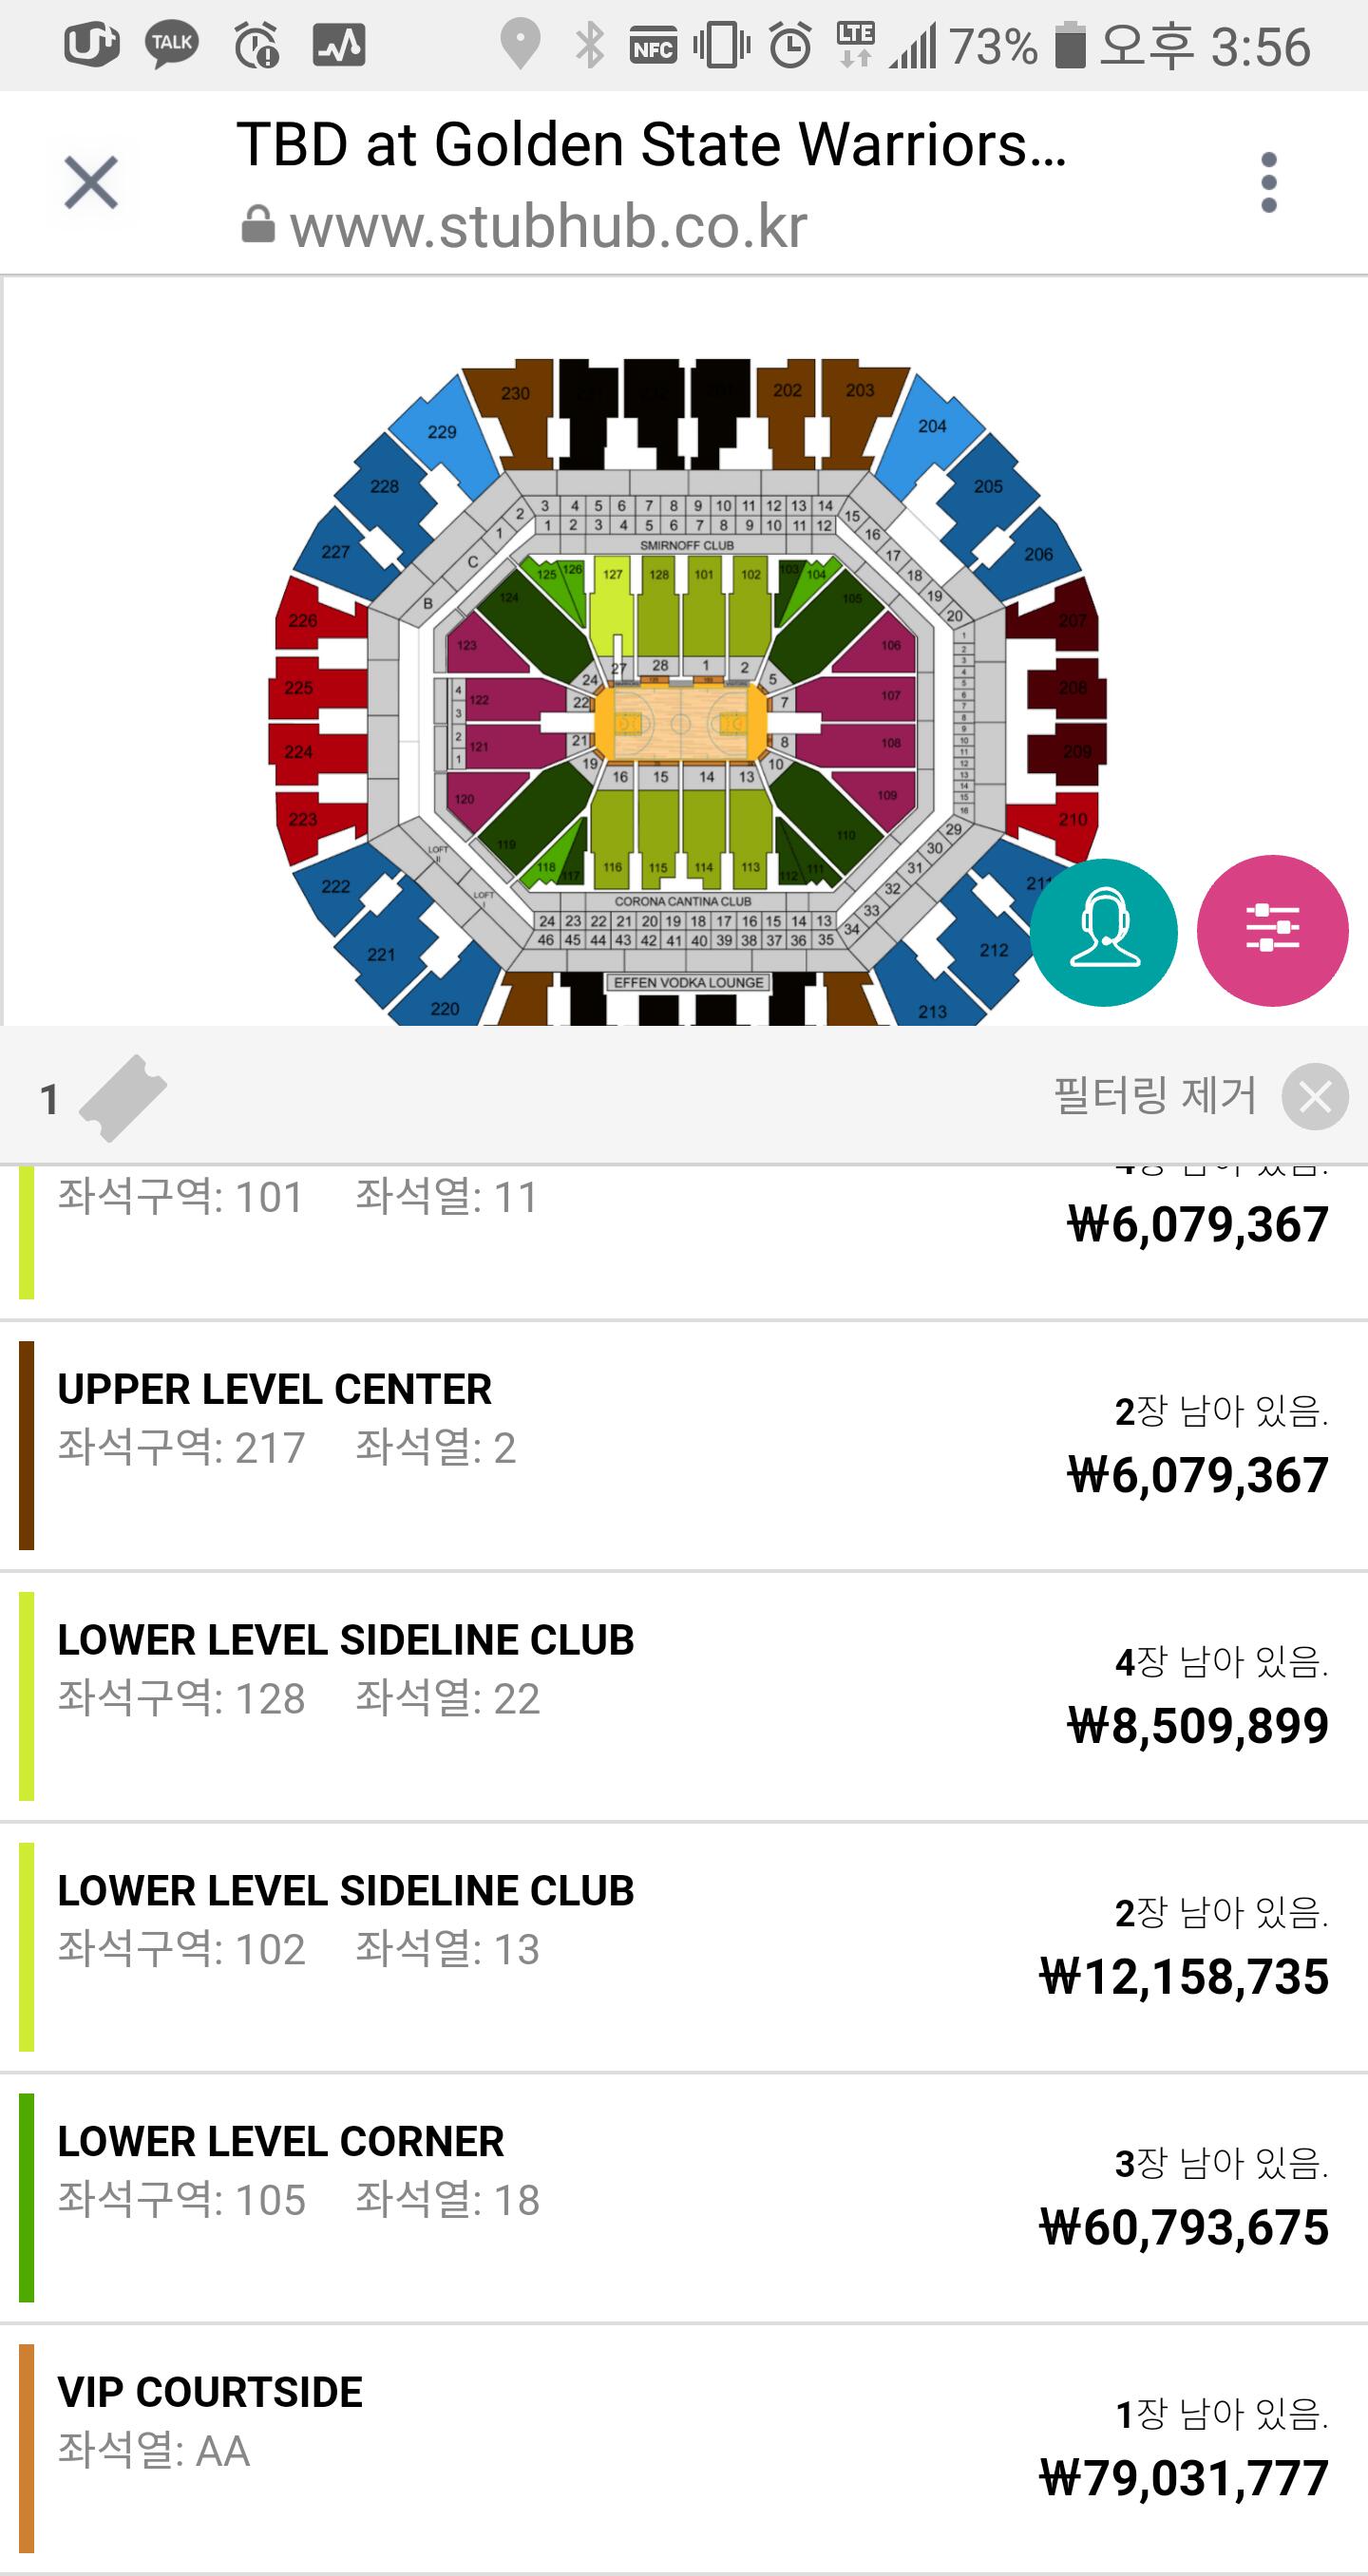Click the 필터링 제거 text link

pos(1154,1096)
